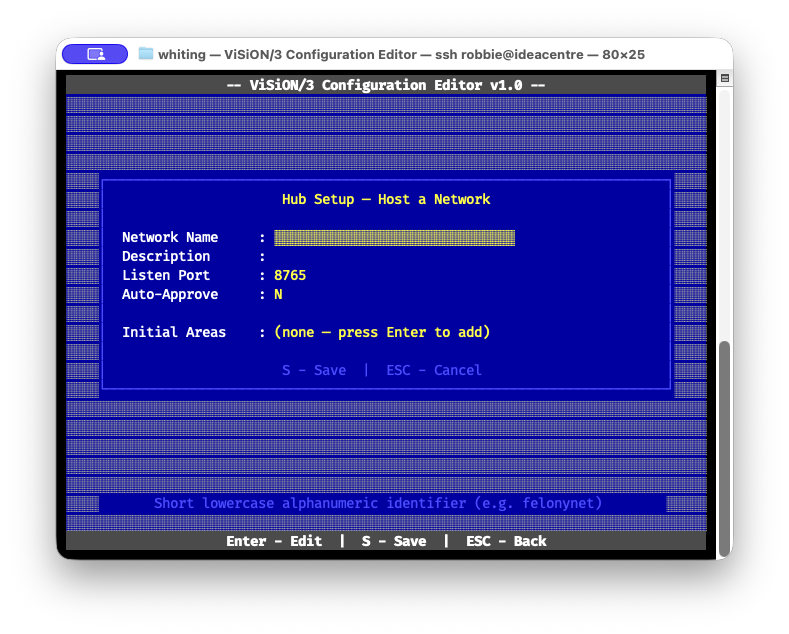Focus the Network Name input field
This screenshot has height=634, width=789.
(394, 237)
